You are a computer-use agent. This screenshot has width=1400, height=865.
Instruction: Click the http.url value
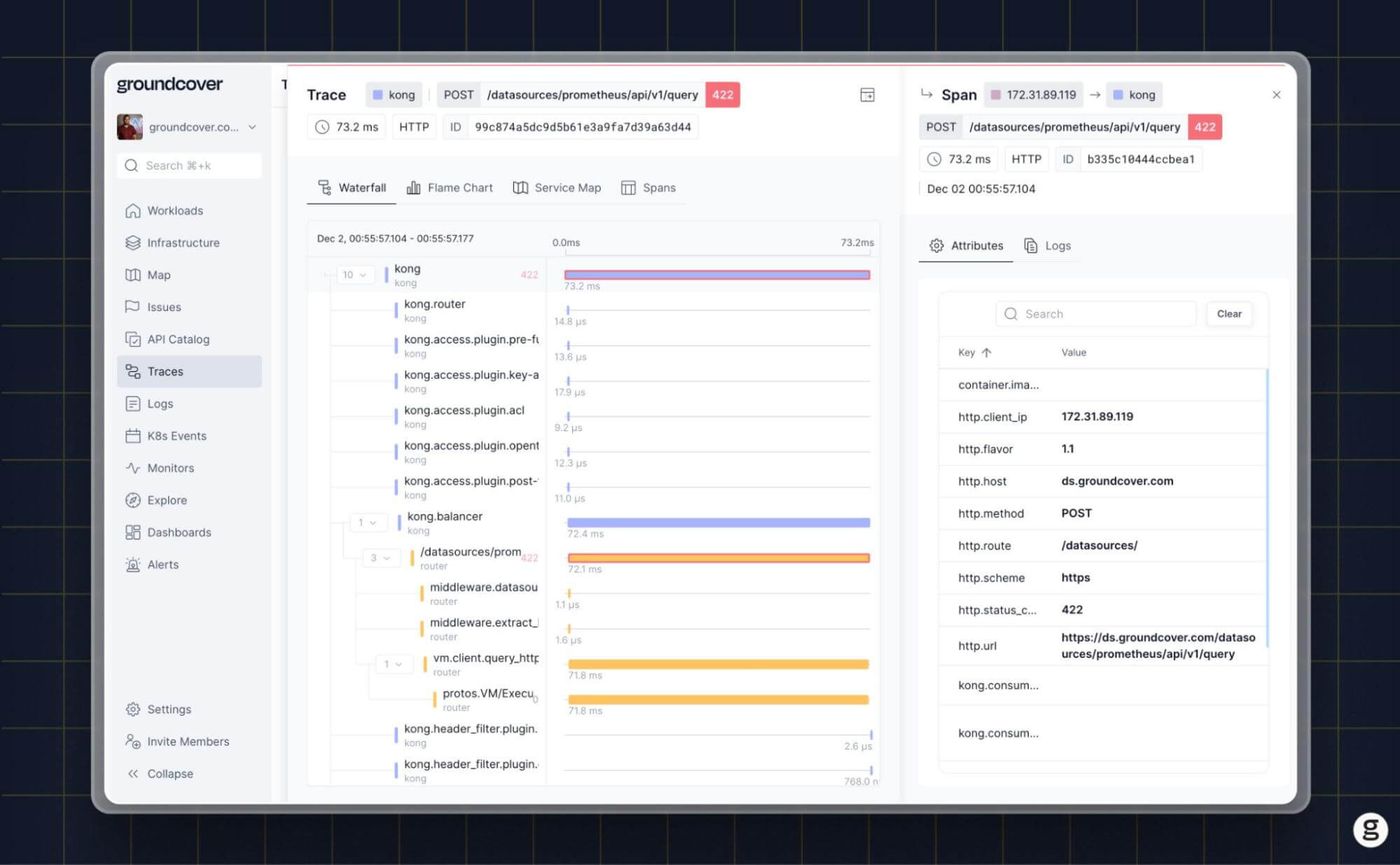tap(1158, 646)
